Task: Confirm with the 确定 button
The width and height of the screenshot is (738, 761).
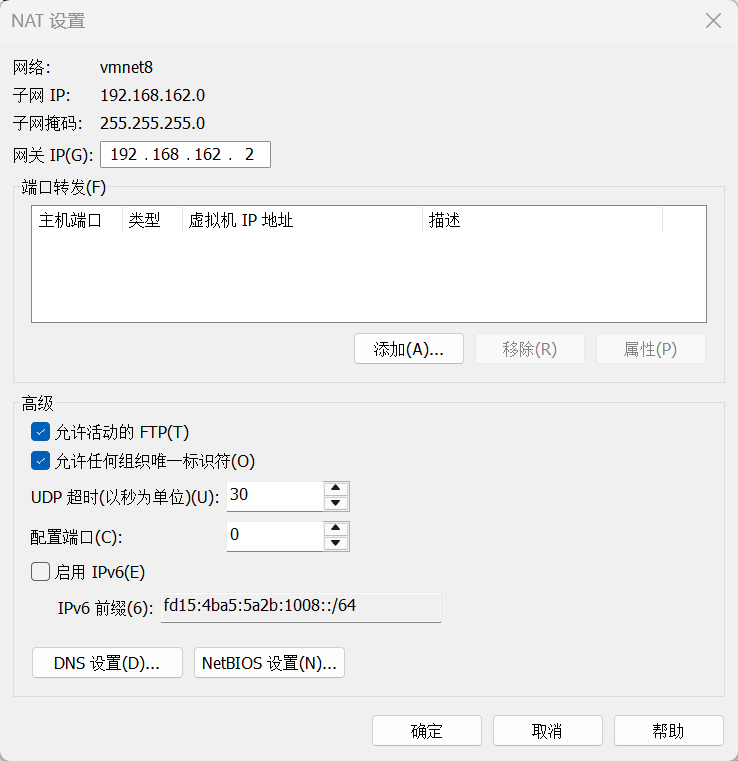Action: (426, 730)
